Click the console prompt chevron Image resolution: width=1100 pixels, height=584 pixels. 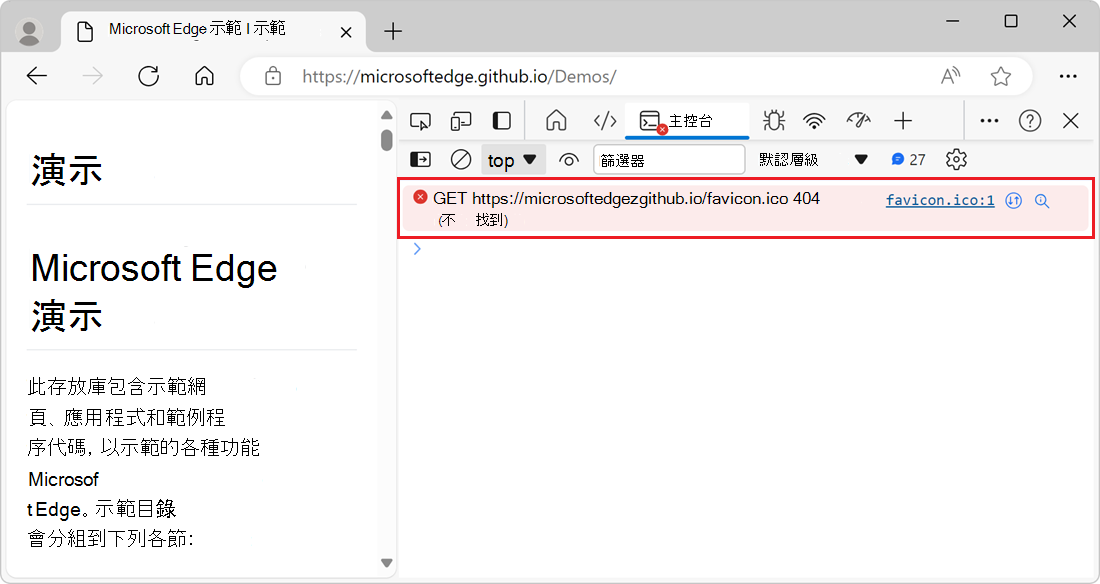pyautogui.click(x=417, y=248)
